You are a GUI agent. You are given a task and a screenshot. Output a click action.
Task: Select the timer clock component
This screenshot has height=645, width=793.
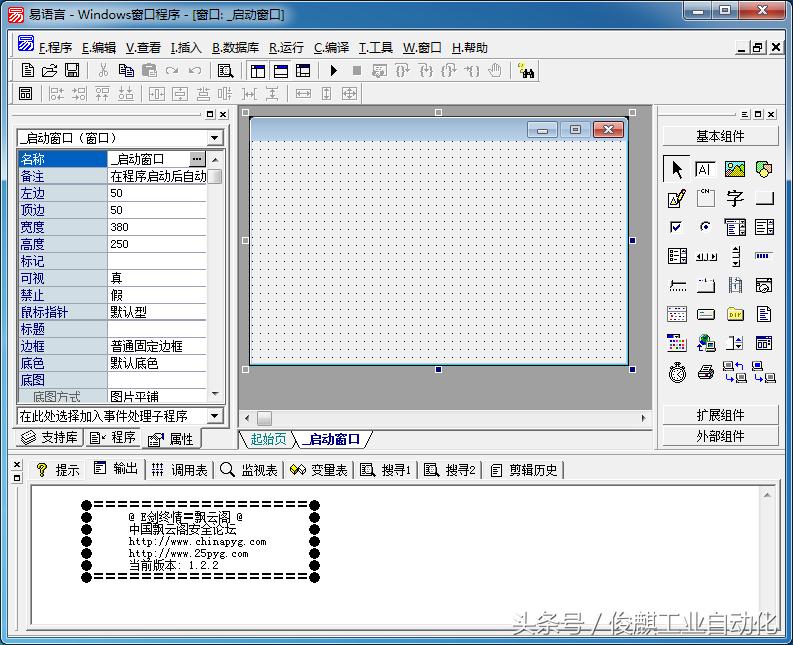coord(677,372)
